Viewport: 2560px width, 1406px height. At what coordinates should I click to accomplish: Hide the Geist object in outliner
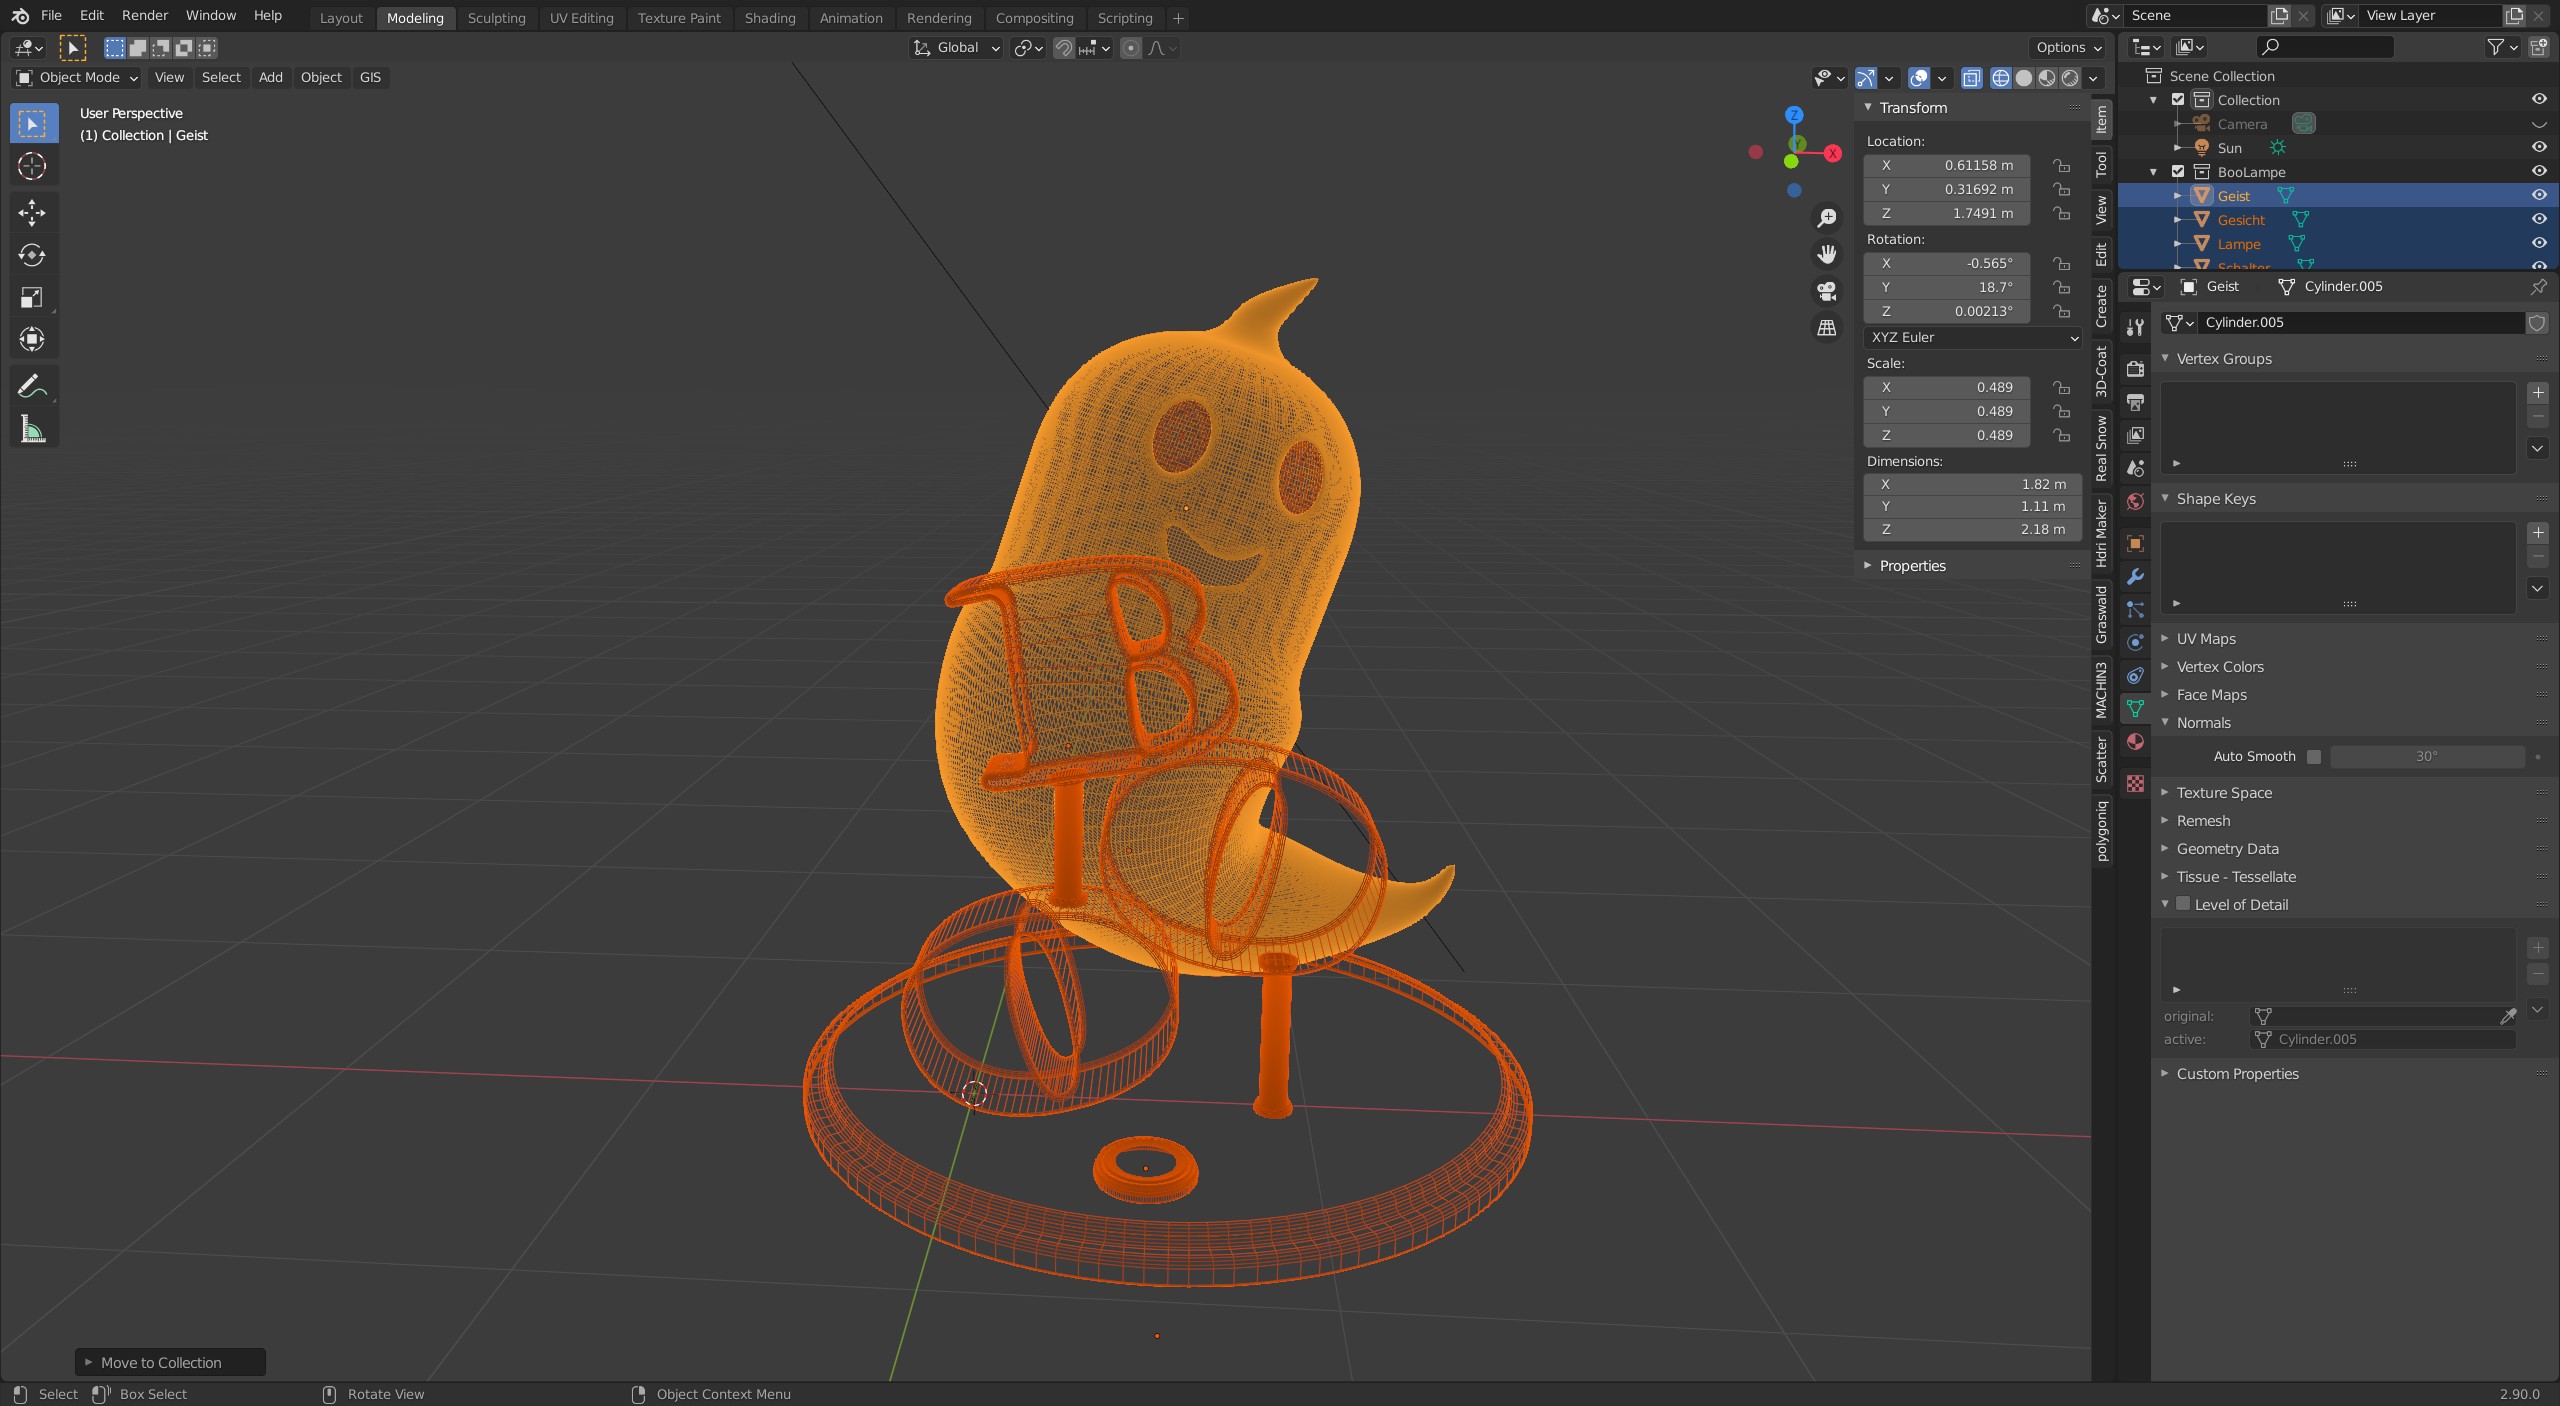click(x=2538, y=196)
